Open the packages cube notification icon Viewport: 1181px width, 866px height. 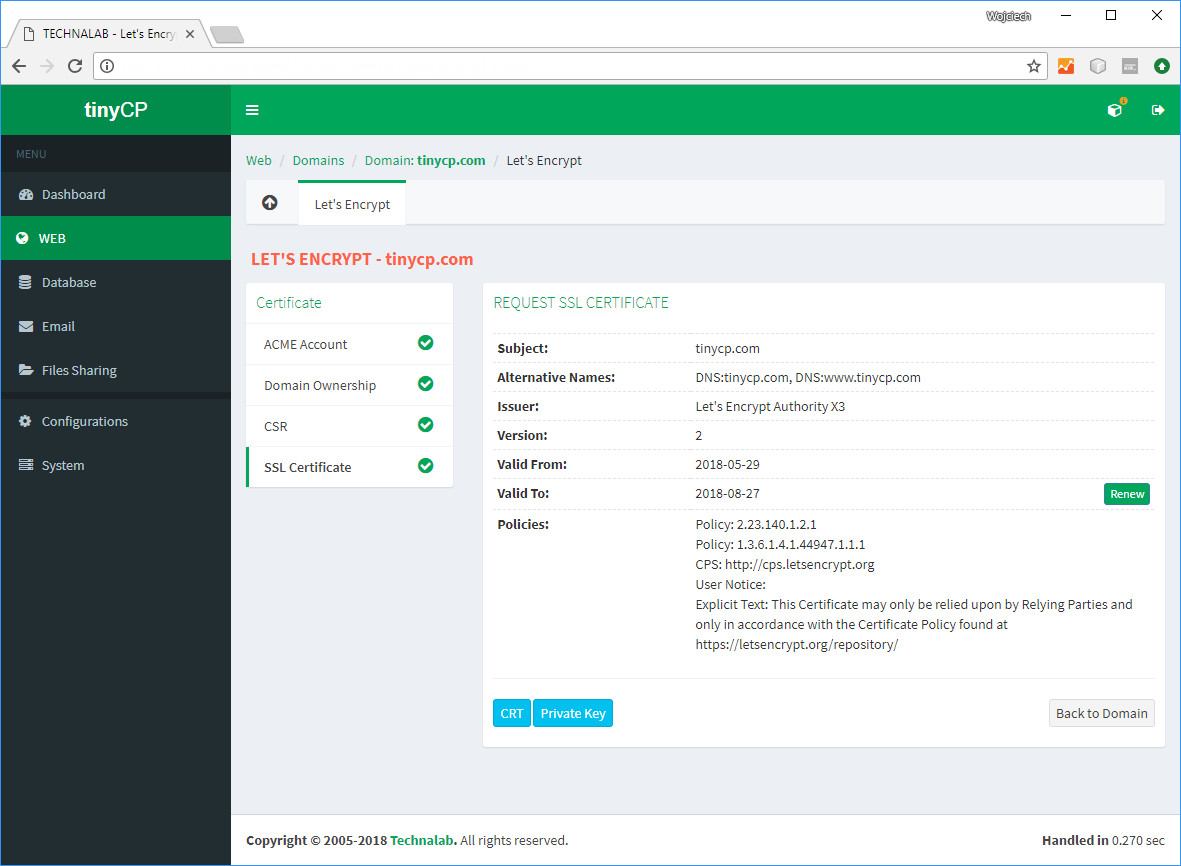tap(1115, 110)
